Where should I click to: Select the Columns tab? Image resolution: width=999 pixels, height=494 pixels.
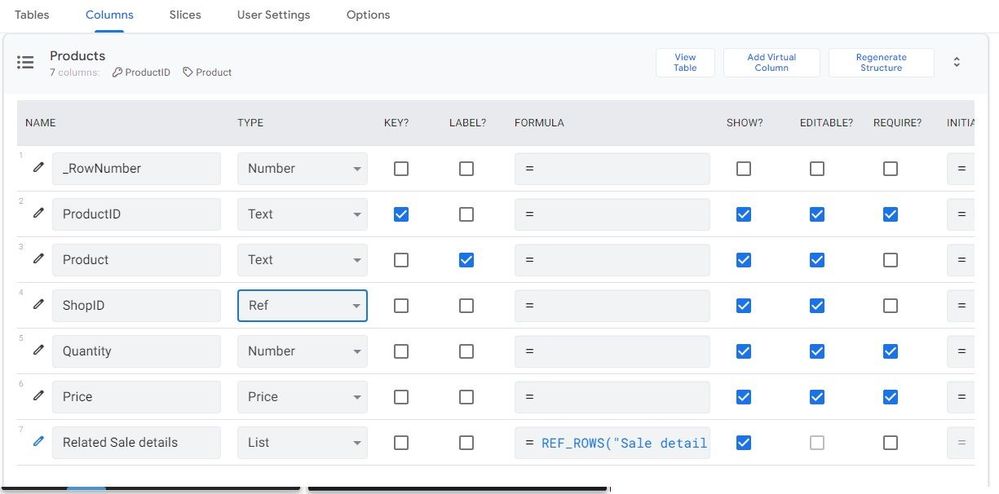[110, 15]
